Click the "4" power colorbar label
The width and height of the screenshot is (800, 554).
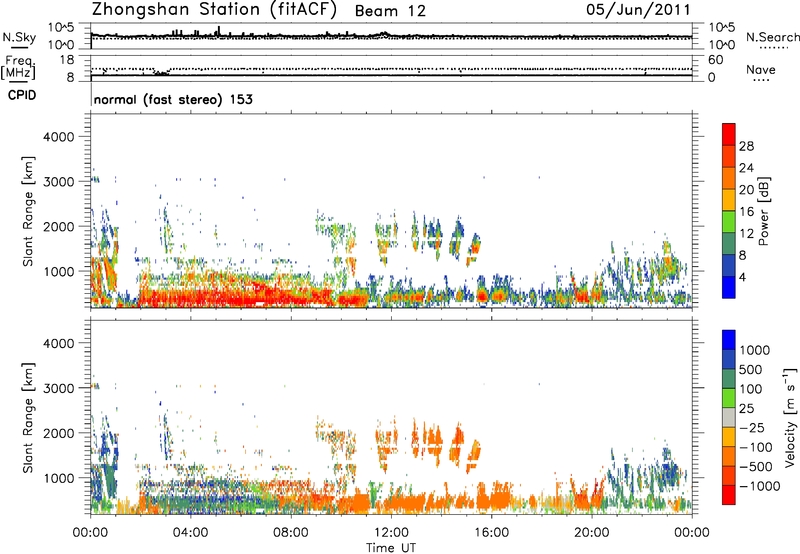pos(743,277)
